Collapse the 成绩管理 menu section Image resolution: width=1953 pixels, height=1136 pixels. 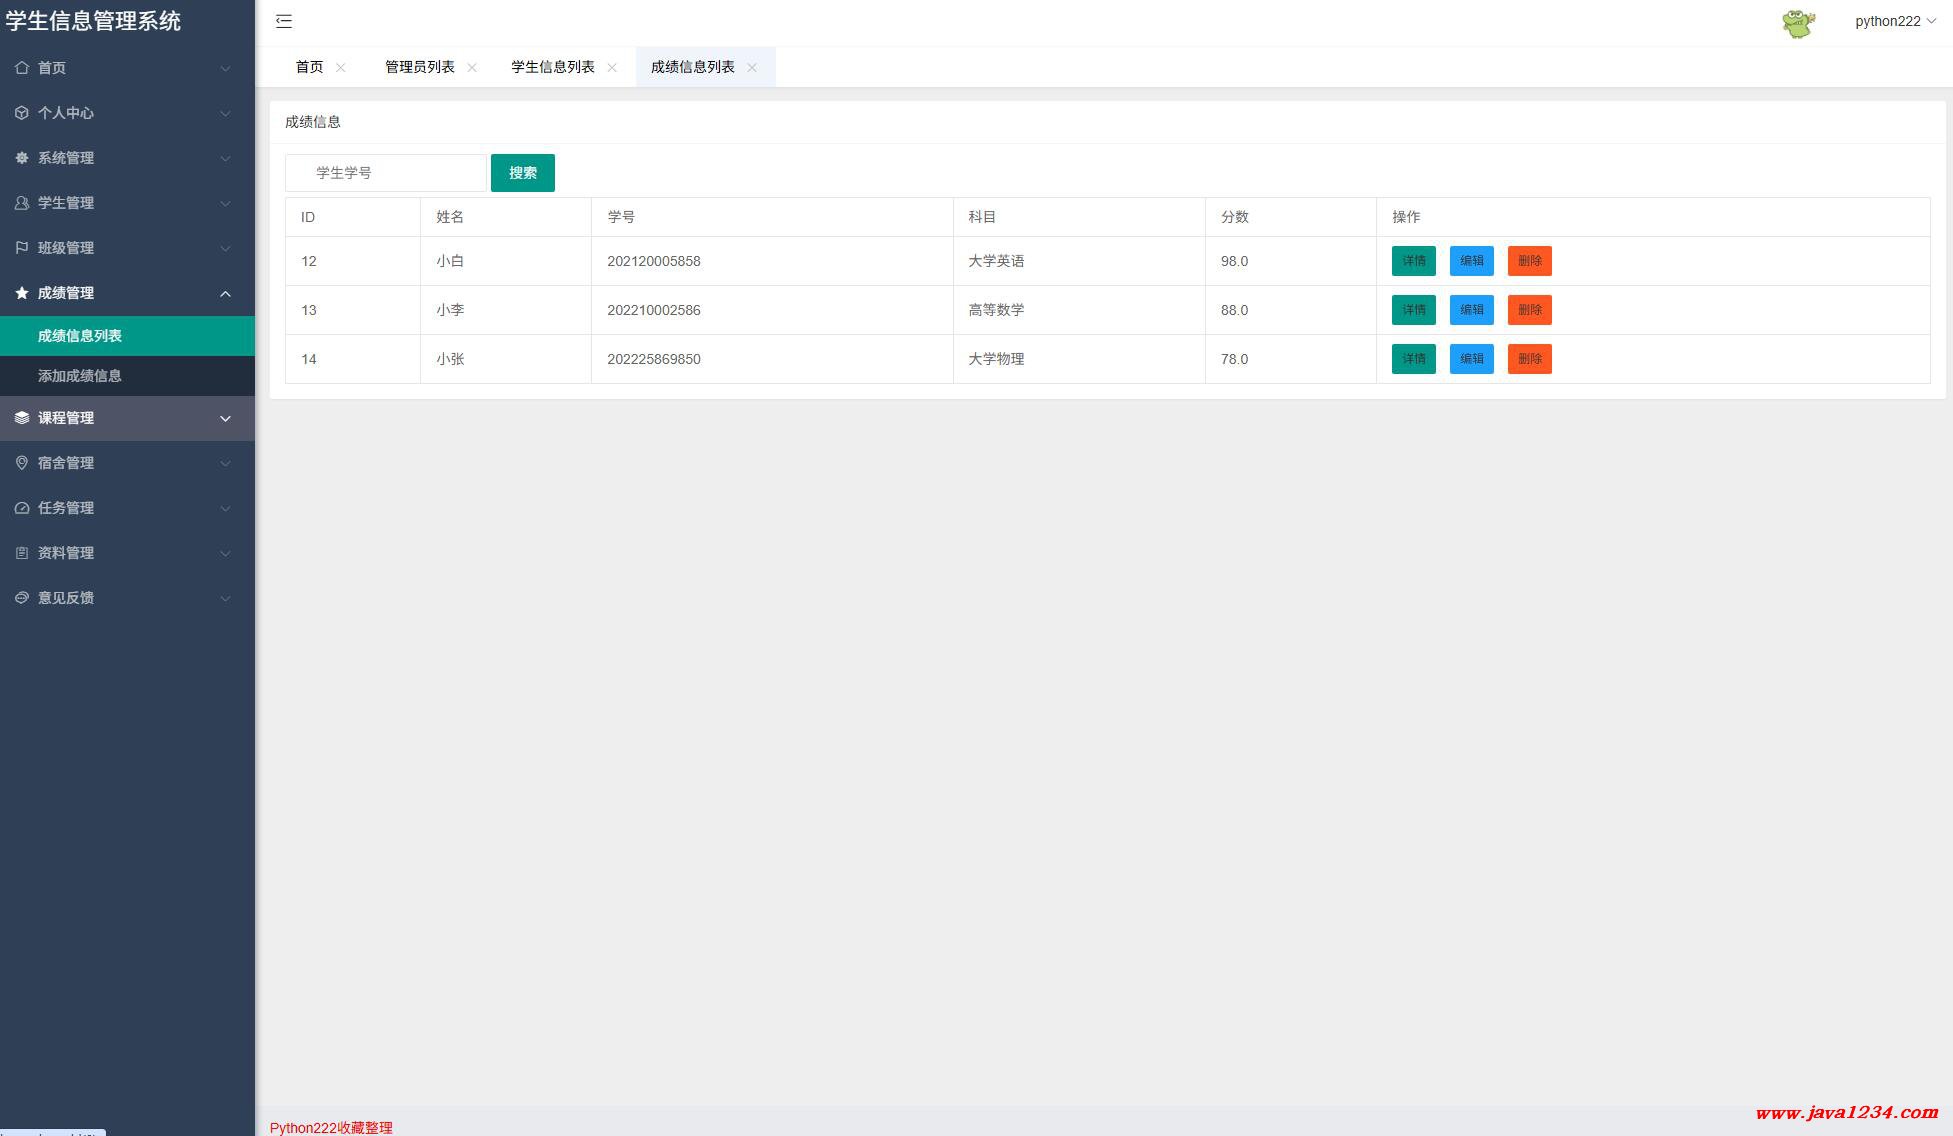[x=225, y=293]
